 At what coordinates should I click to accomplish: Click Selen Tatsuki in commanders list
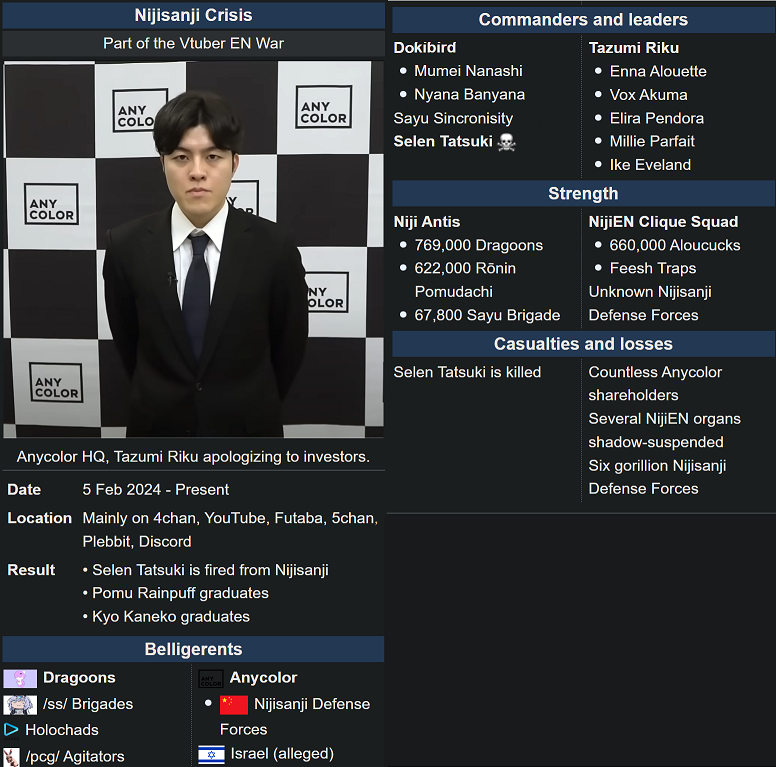pos(443,142)
